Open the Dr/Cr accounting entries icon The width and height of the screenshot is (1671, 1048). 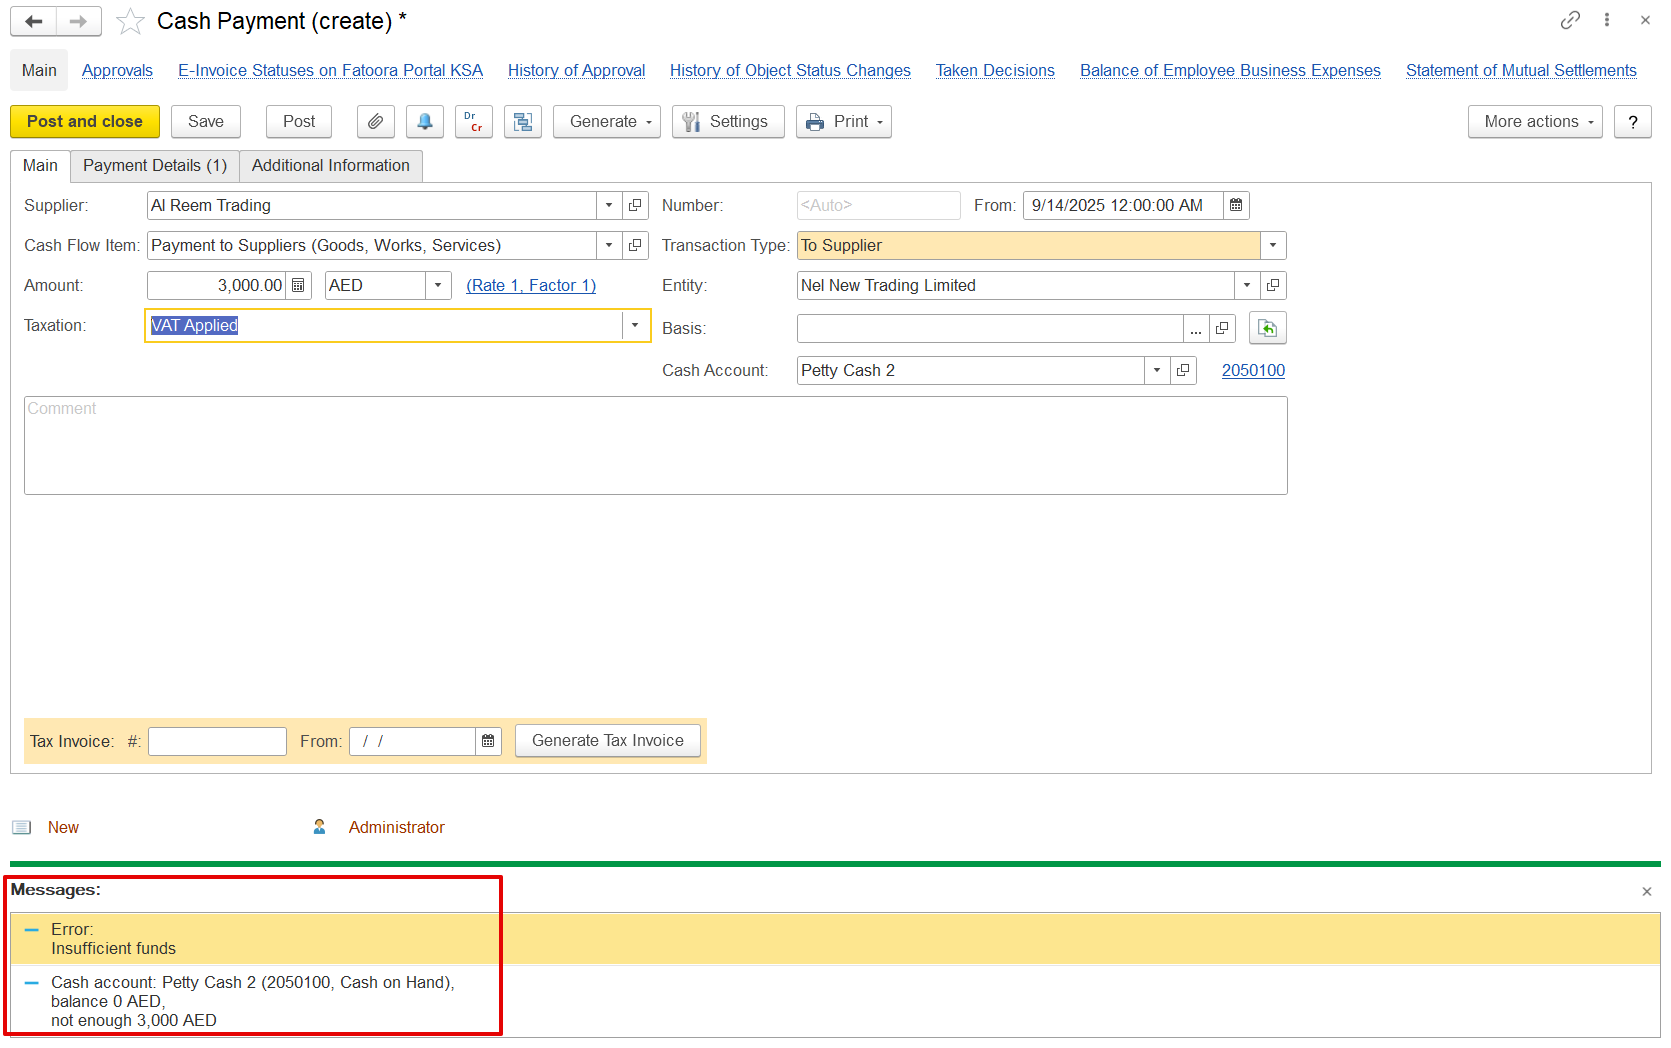click(473, 122)
